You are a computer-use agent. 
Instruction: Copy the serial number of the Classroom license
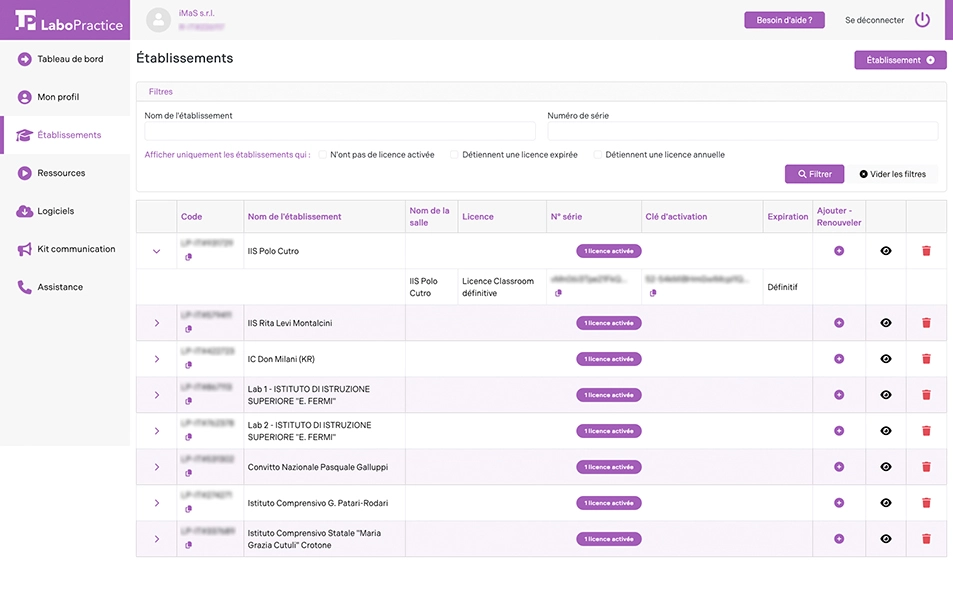558,293
